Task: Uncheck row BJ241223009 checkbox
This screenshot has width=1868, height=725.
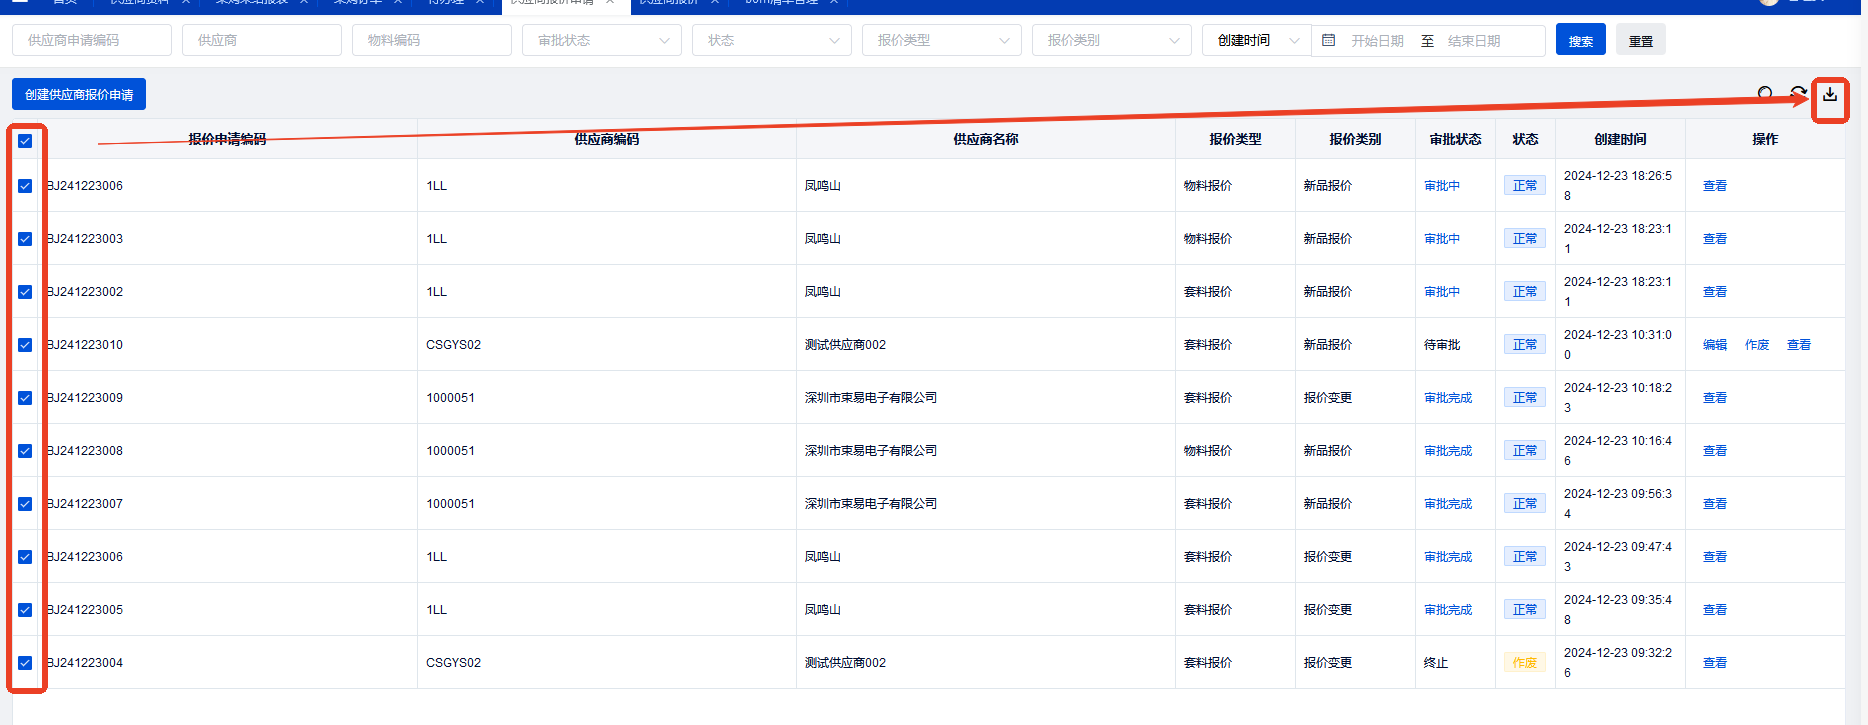Action: point(25,398)
